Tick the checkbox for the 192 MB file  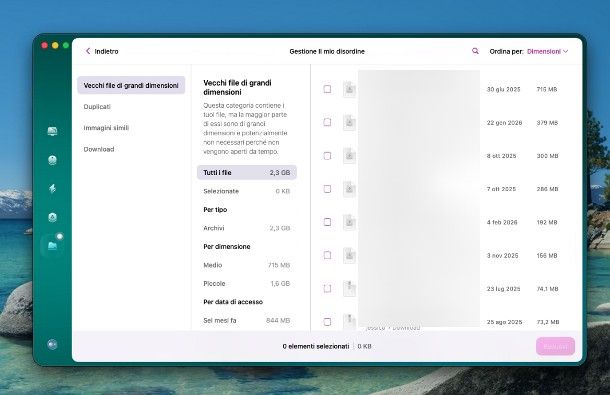[x=327, y=222]
